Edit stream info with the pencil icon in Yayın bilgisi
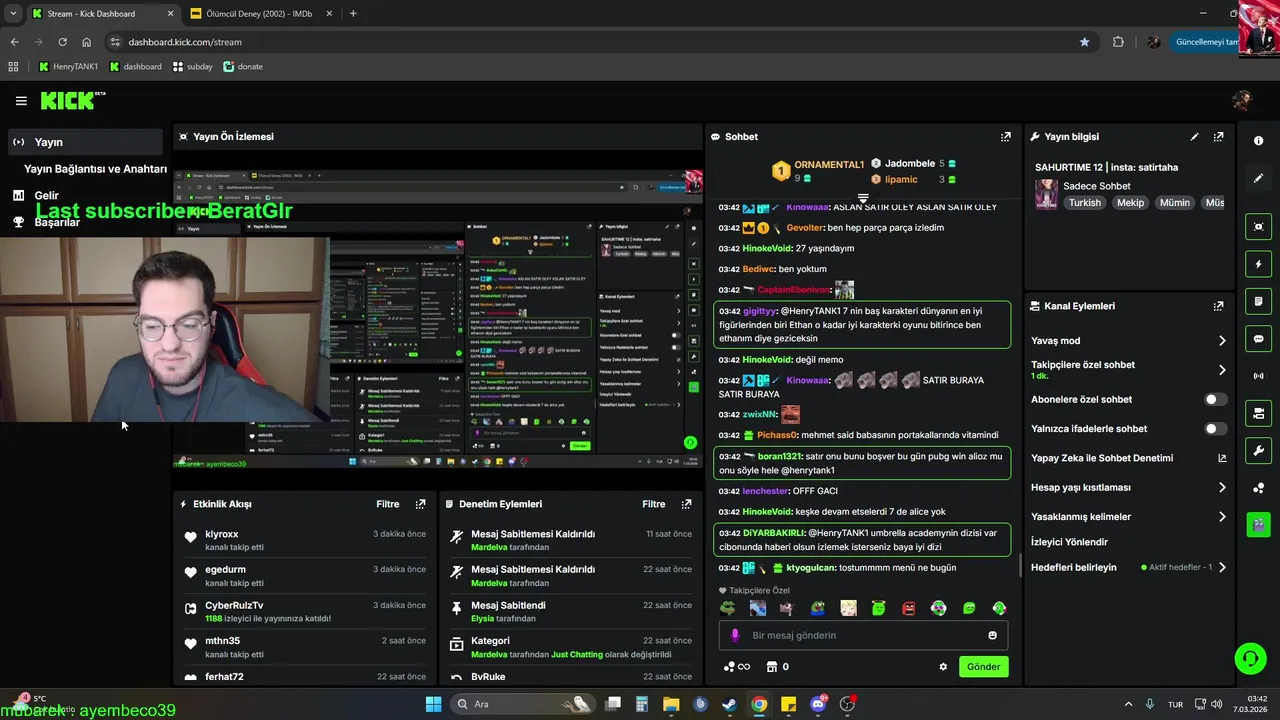Image resolution: width=1280 pixels, height=720 pixels. click(x=1194, y=137)
